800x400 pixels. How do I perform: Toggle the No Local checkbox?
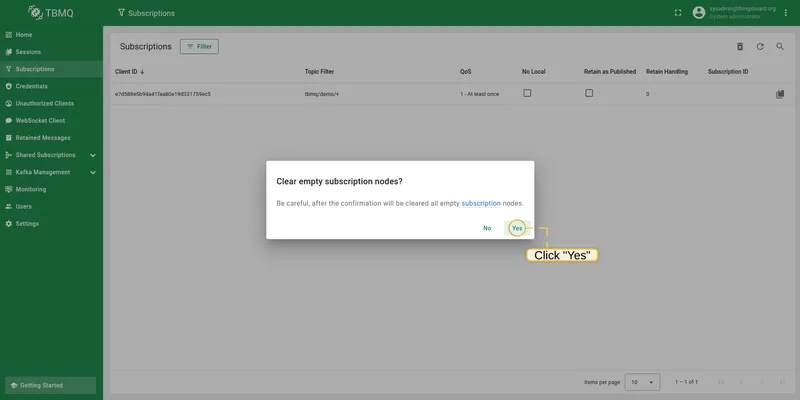527,93
